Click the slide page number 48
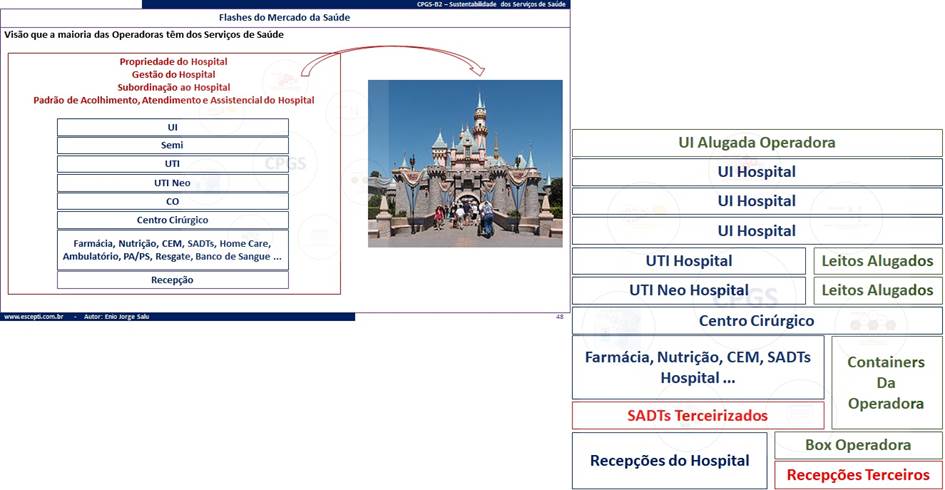The width and height of the screenshot is (945, 490). (x=560, y=316)
